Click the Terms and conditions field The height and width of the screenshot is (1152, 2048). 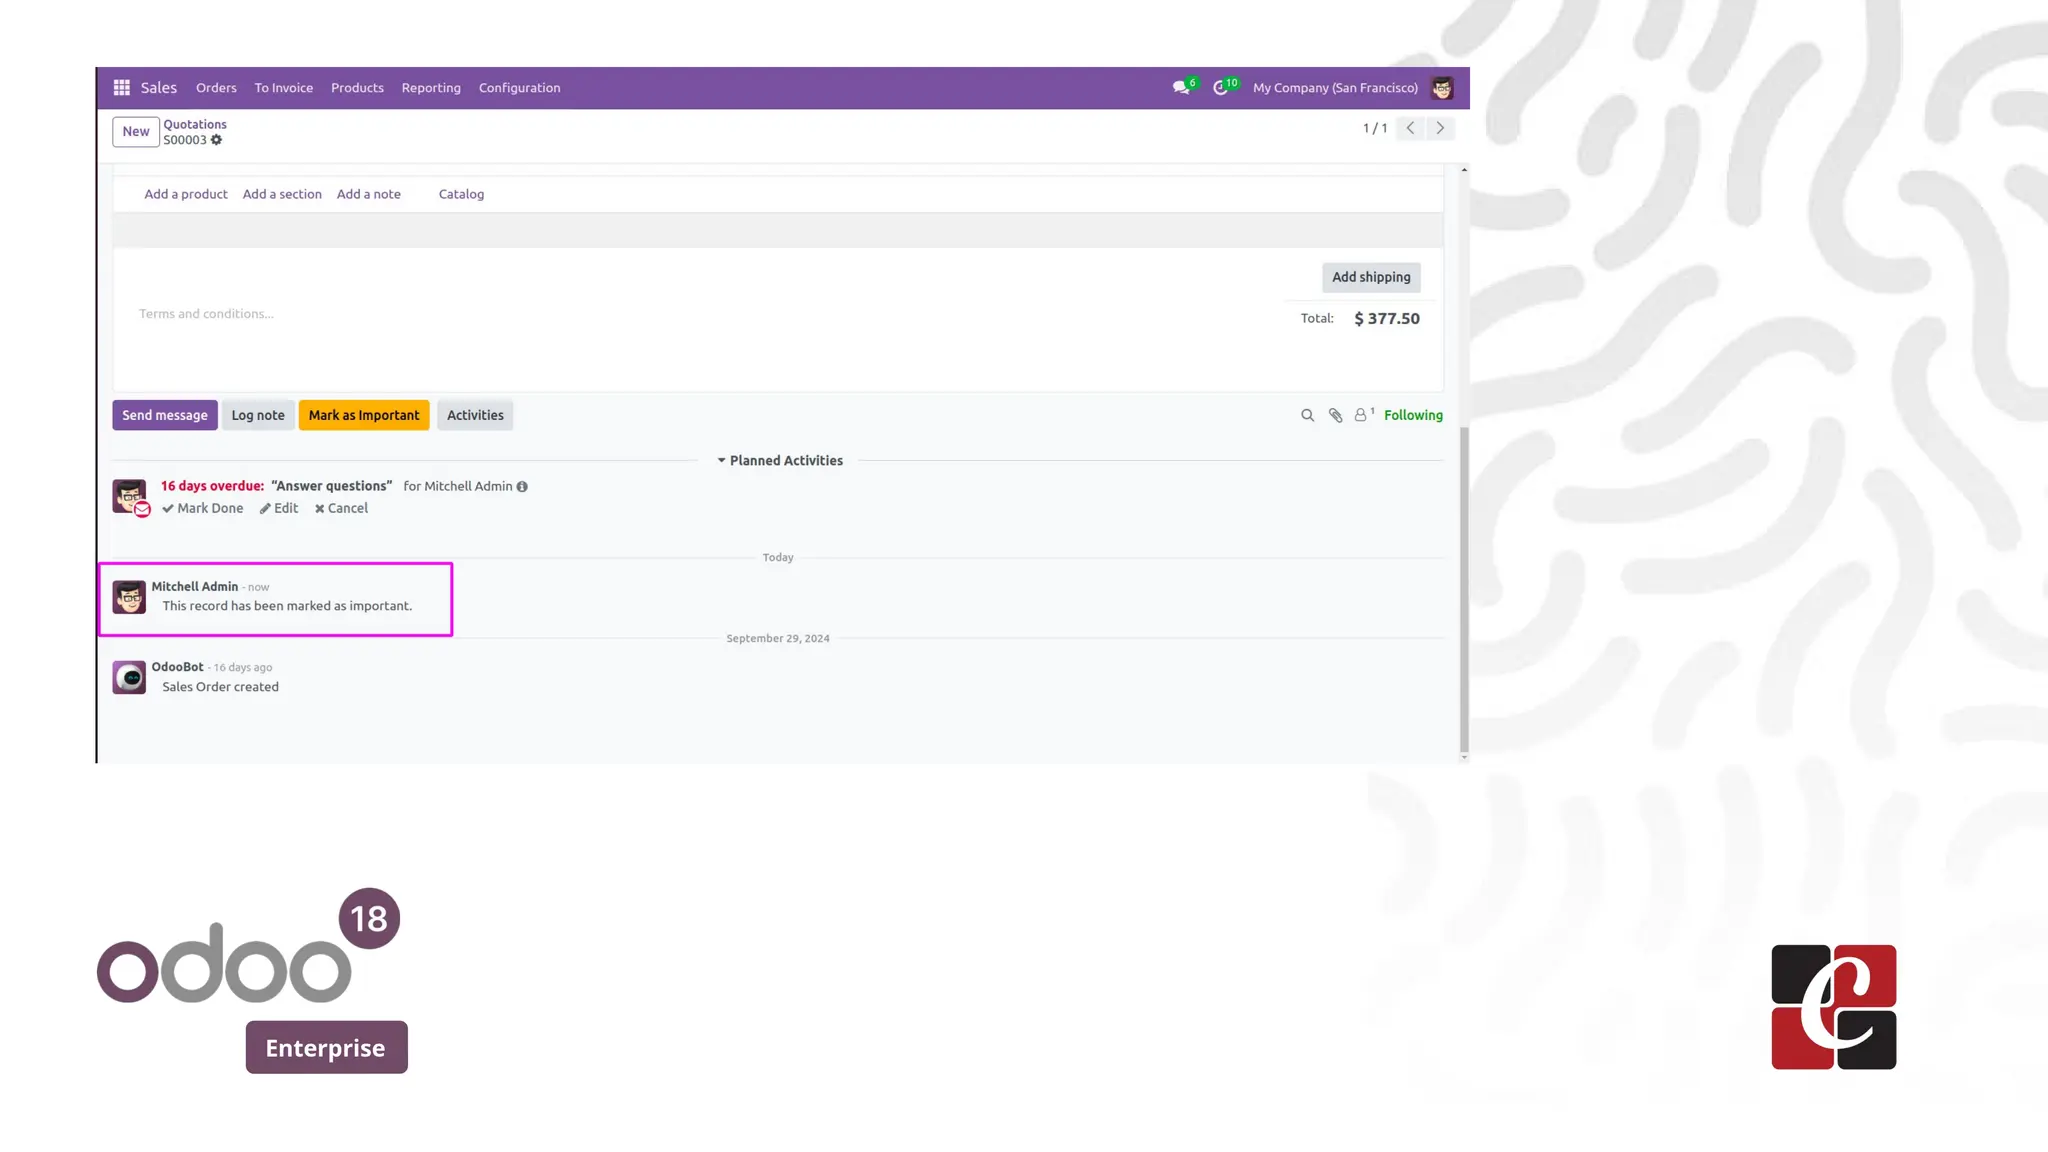[x=206, y=314]
